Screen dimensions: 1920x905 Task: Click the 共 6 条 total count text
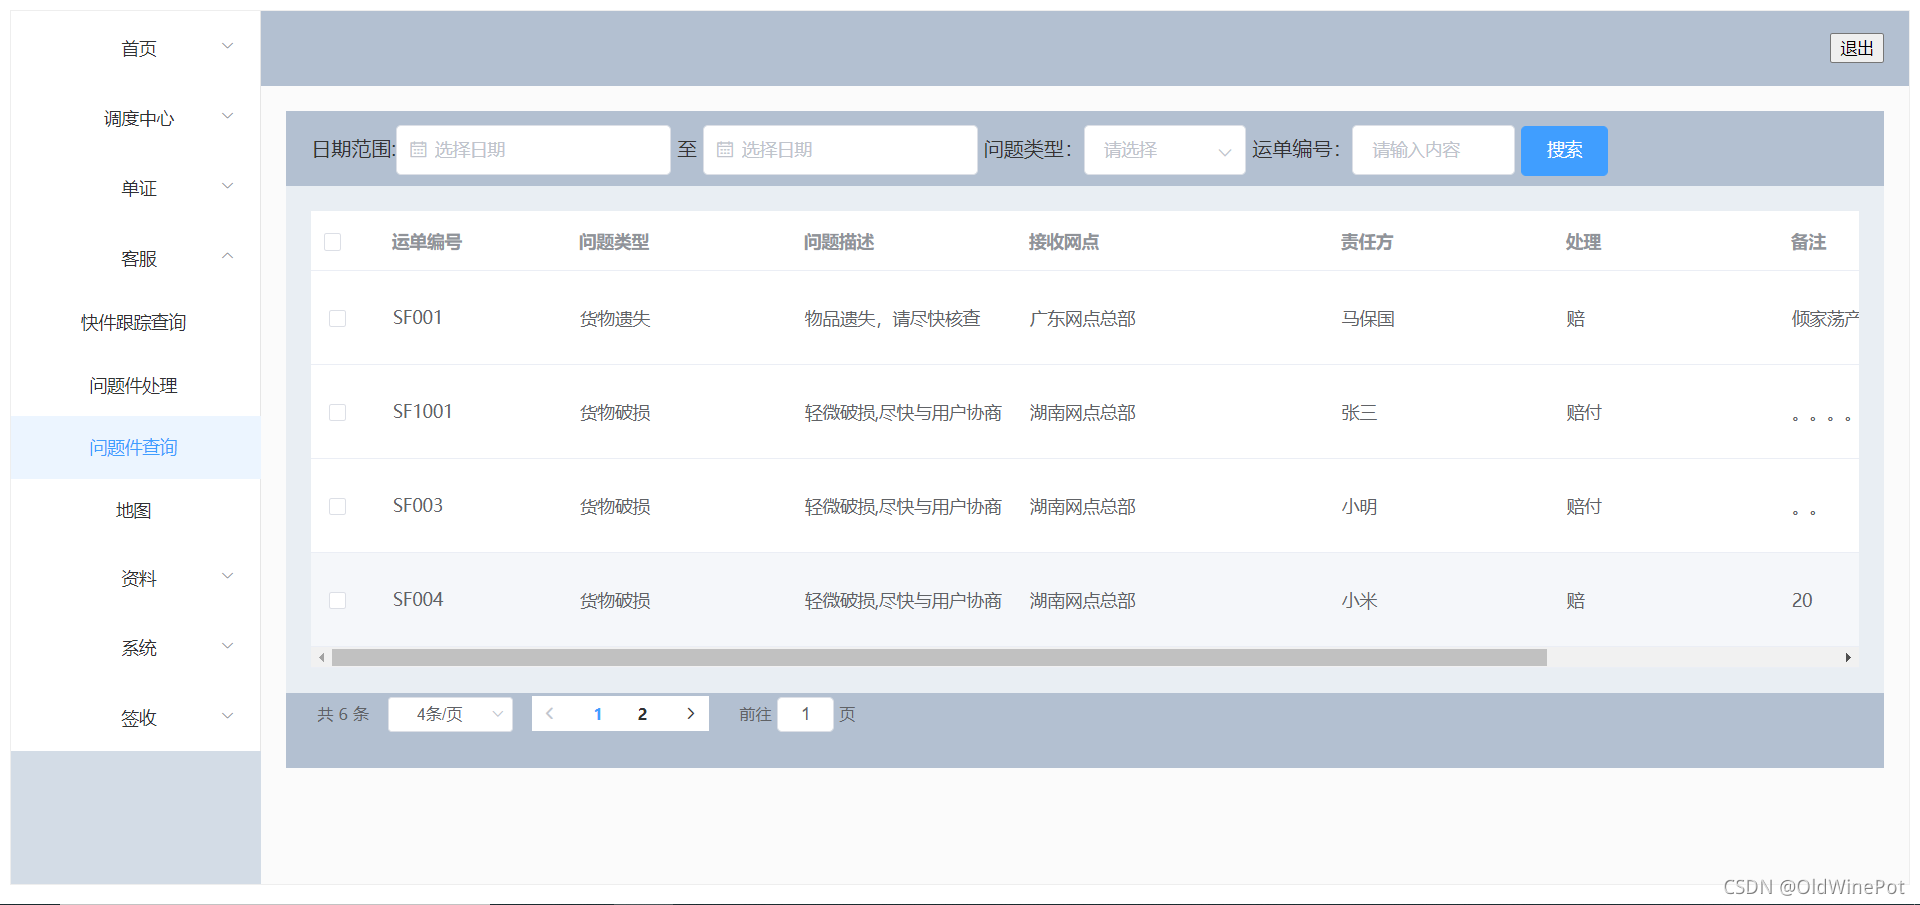[x=343, y=714]
